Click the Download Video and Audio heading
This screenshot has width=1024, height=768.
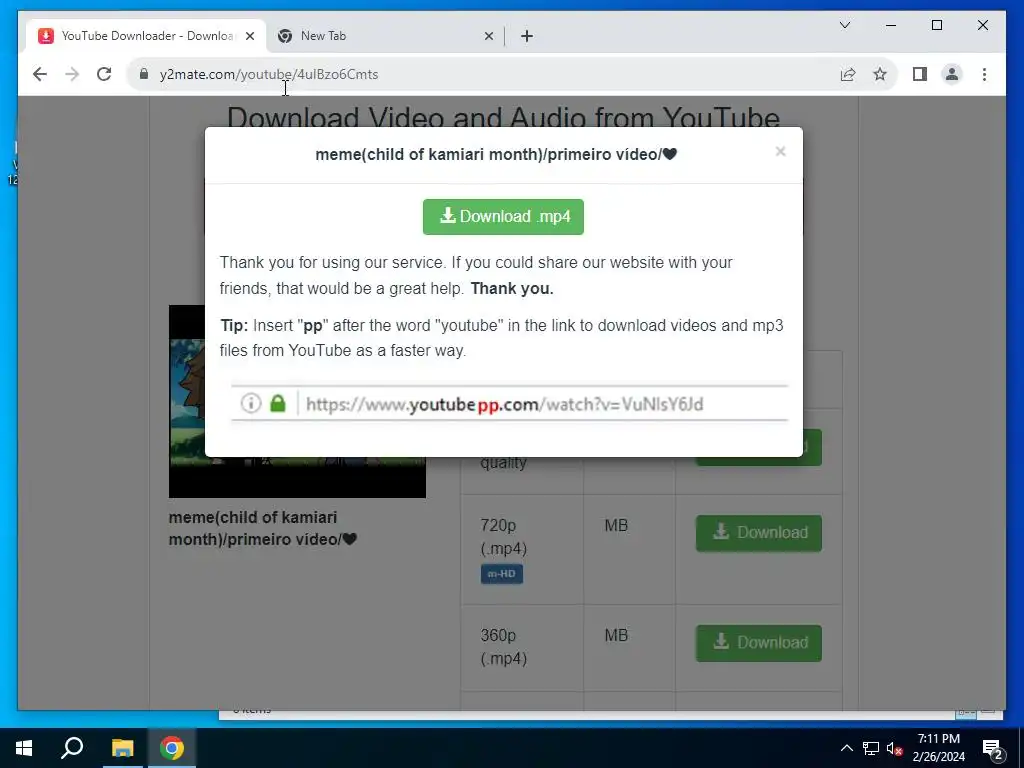504,116
